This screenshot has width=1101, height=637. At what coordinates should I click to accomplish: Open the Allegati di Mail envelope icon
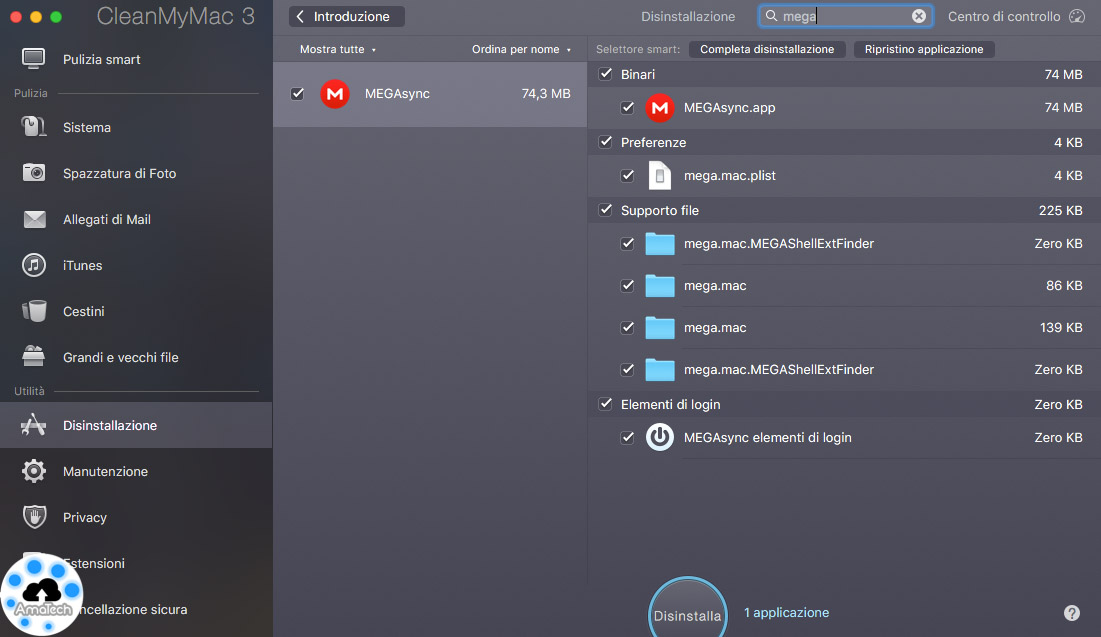[34, 219]
